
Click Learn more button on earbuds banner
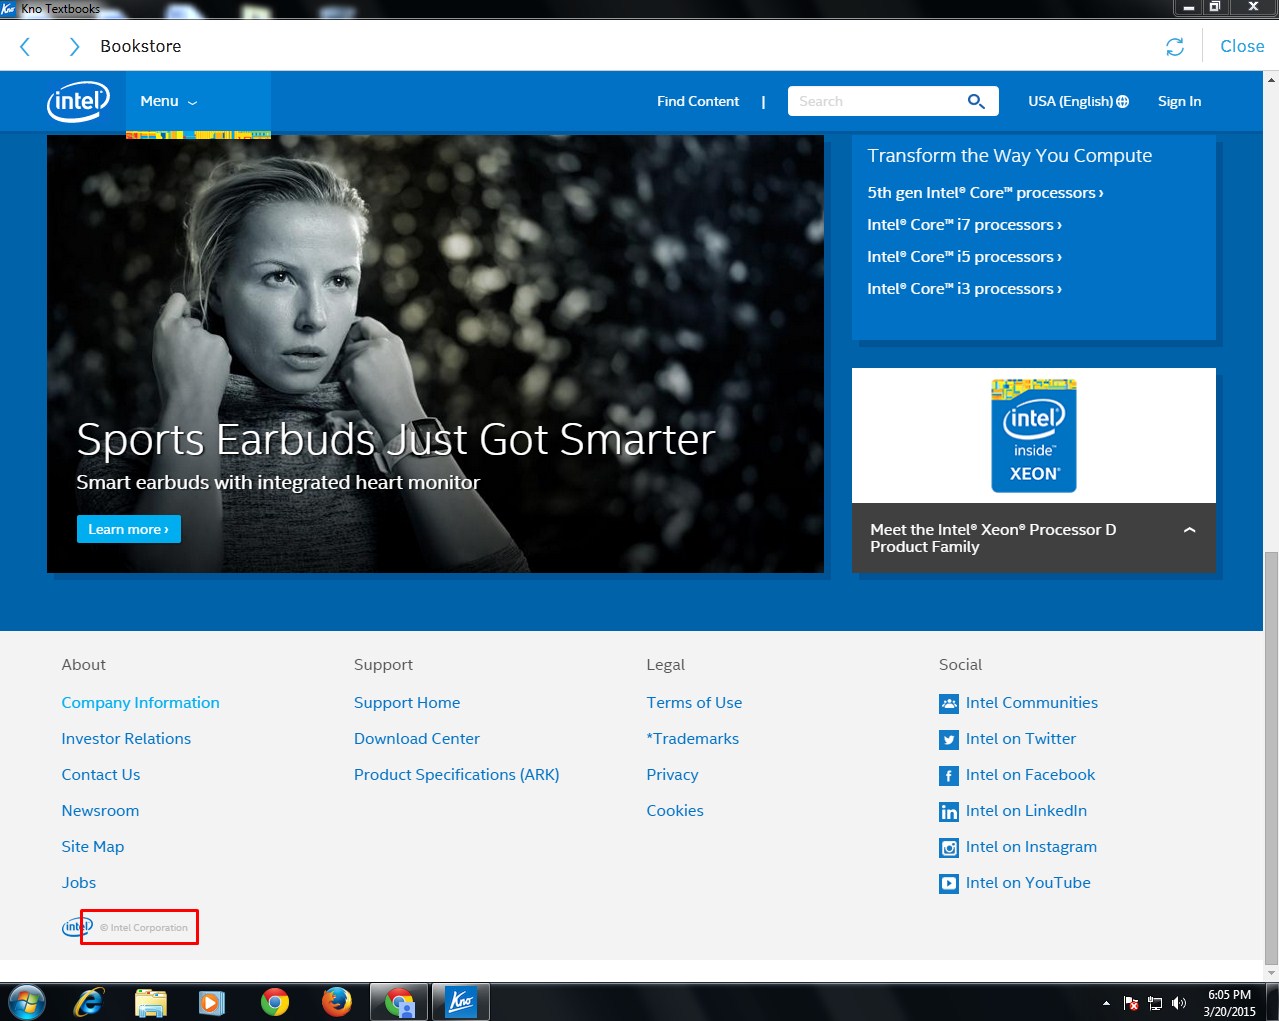pos(129,529)
